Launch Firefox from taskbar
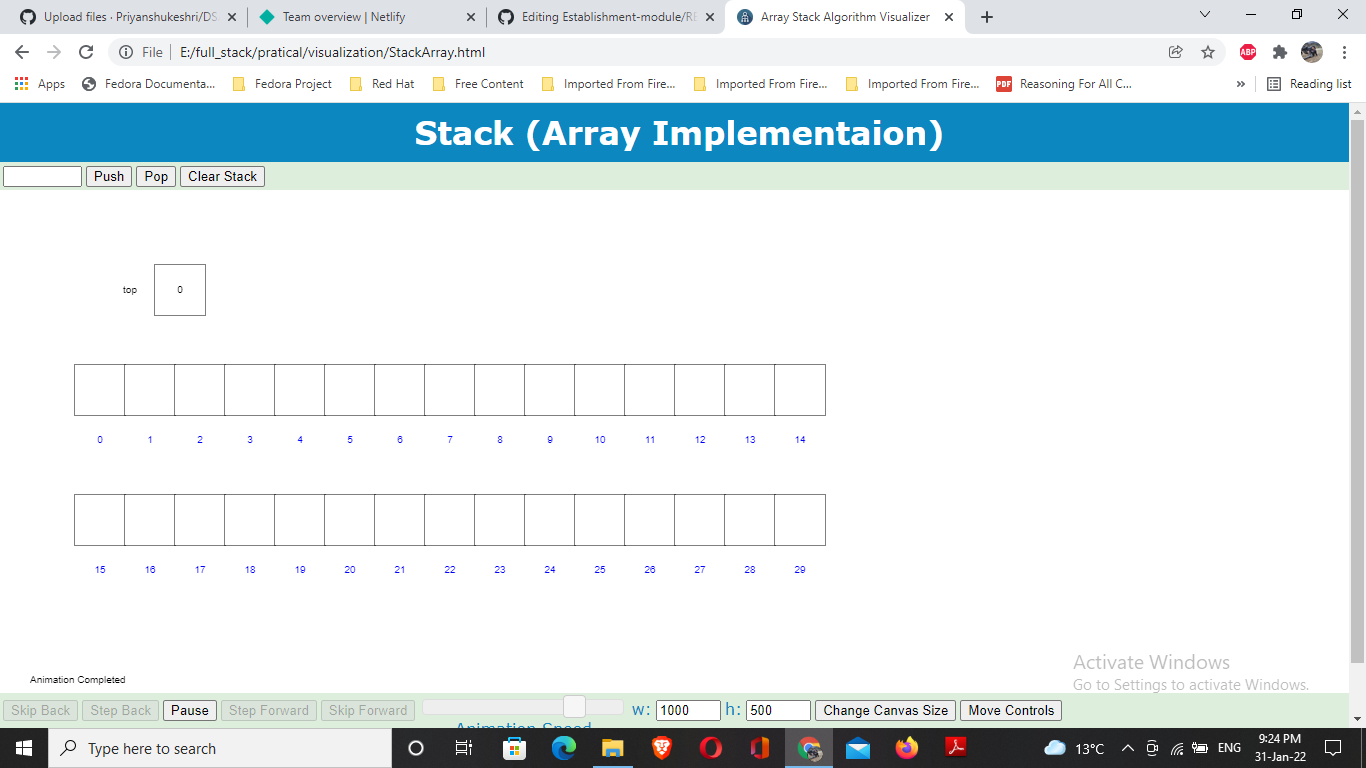Image resolution: width=1366 pixels, height=768 pixels. click(x=907, y=748)
